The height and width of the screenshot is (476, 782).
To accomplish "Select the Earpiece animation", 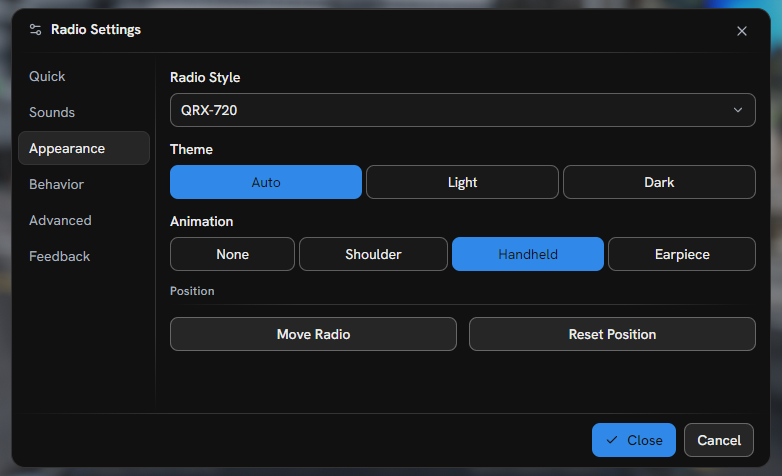I will tap(682, 254).
